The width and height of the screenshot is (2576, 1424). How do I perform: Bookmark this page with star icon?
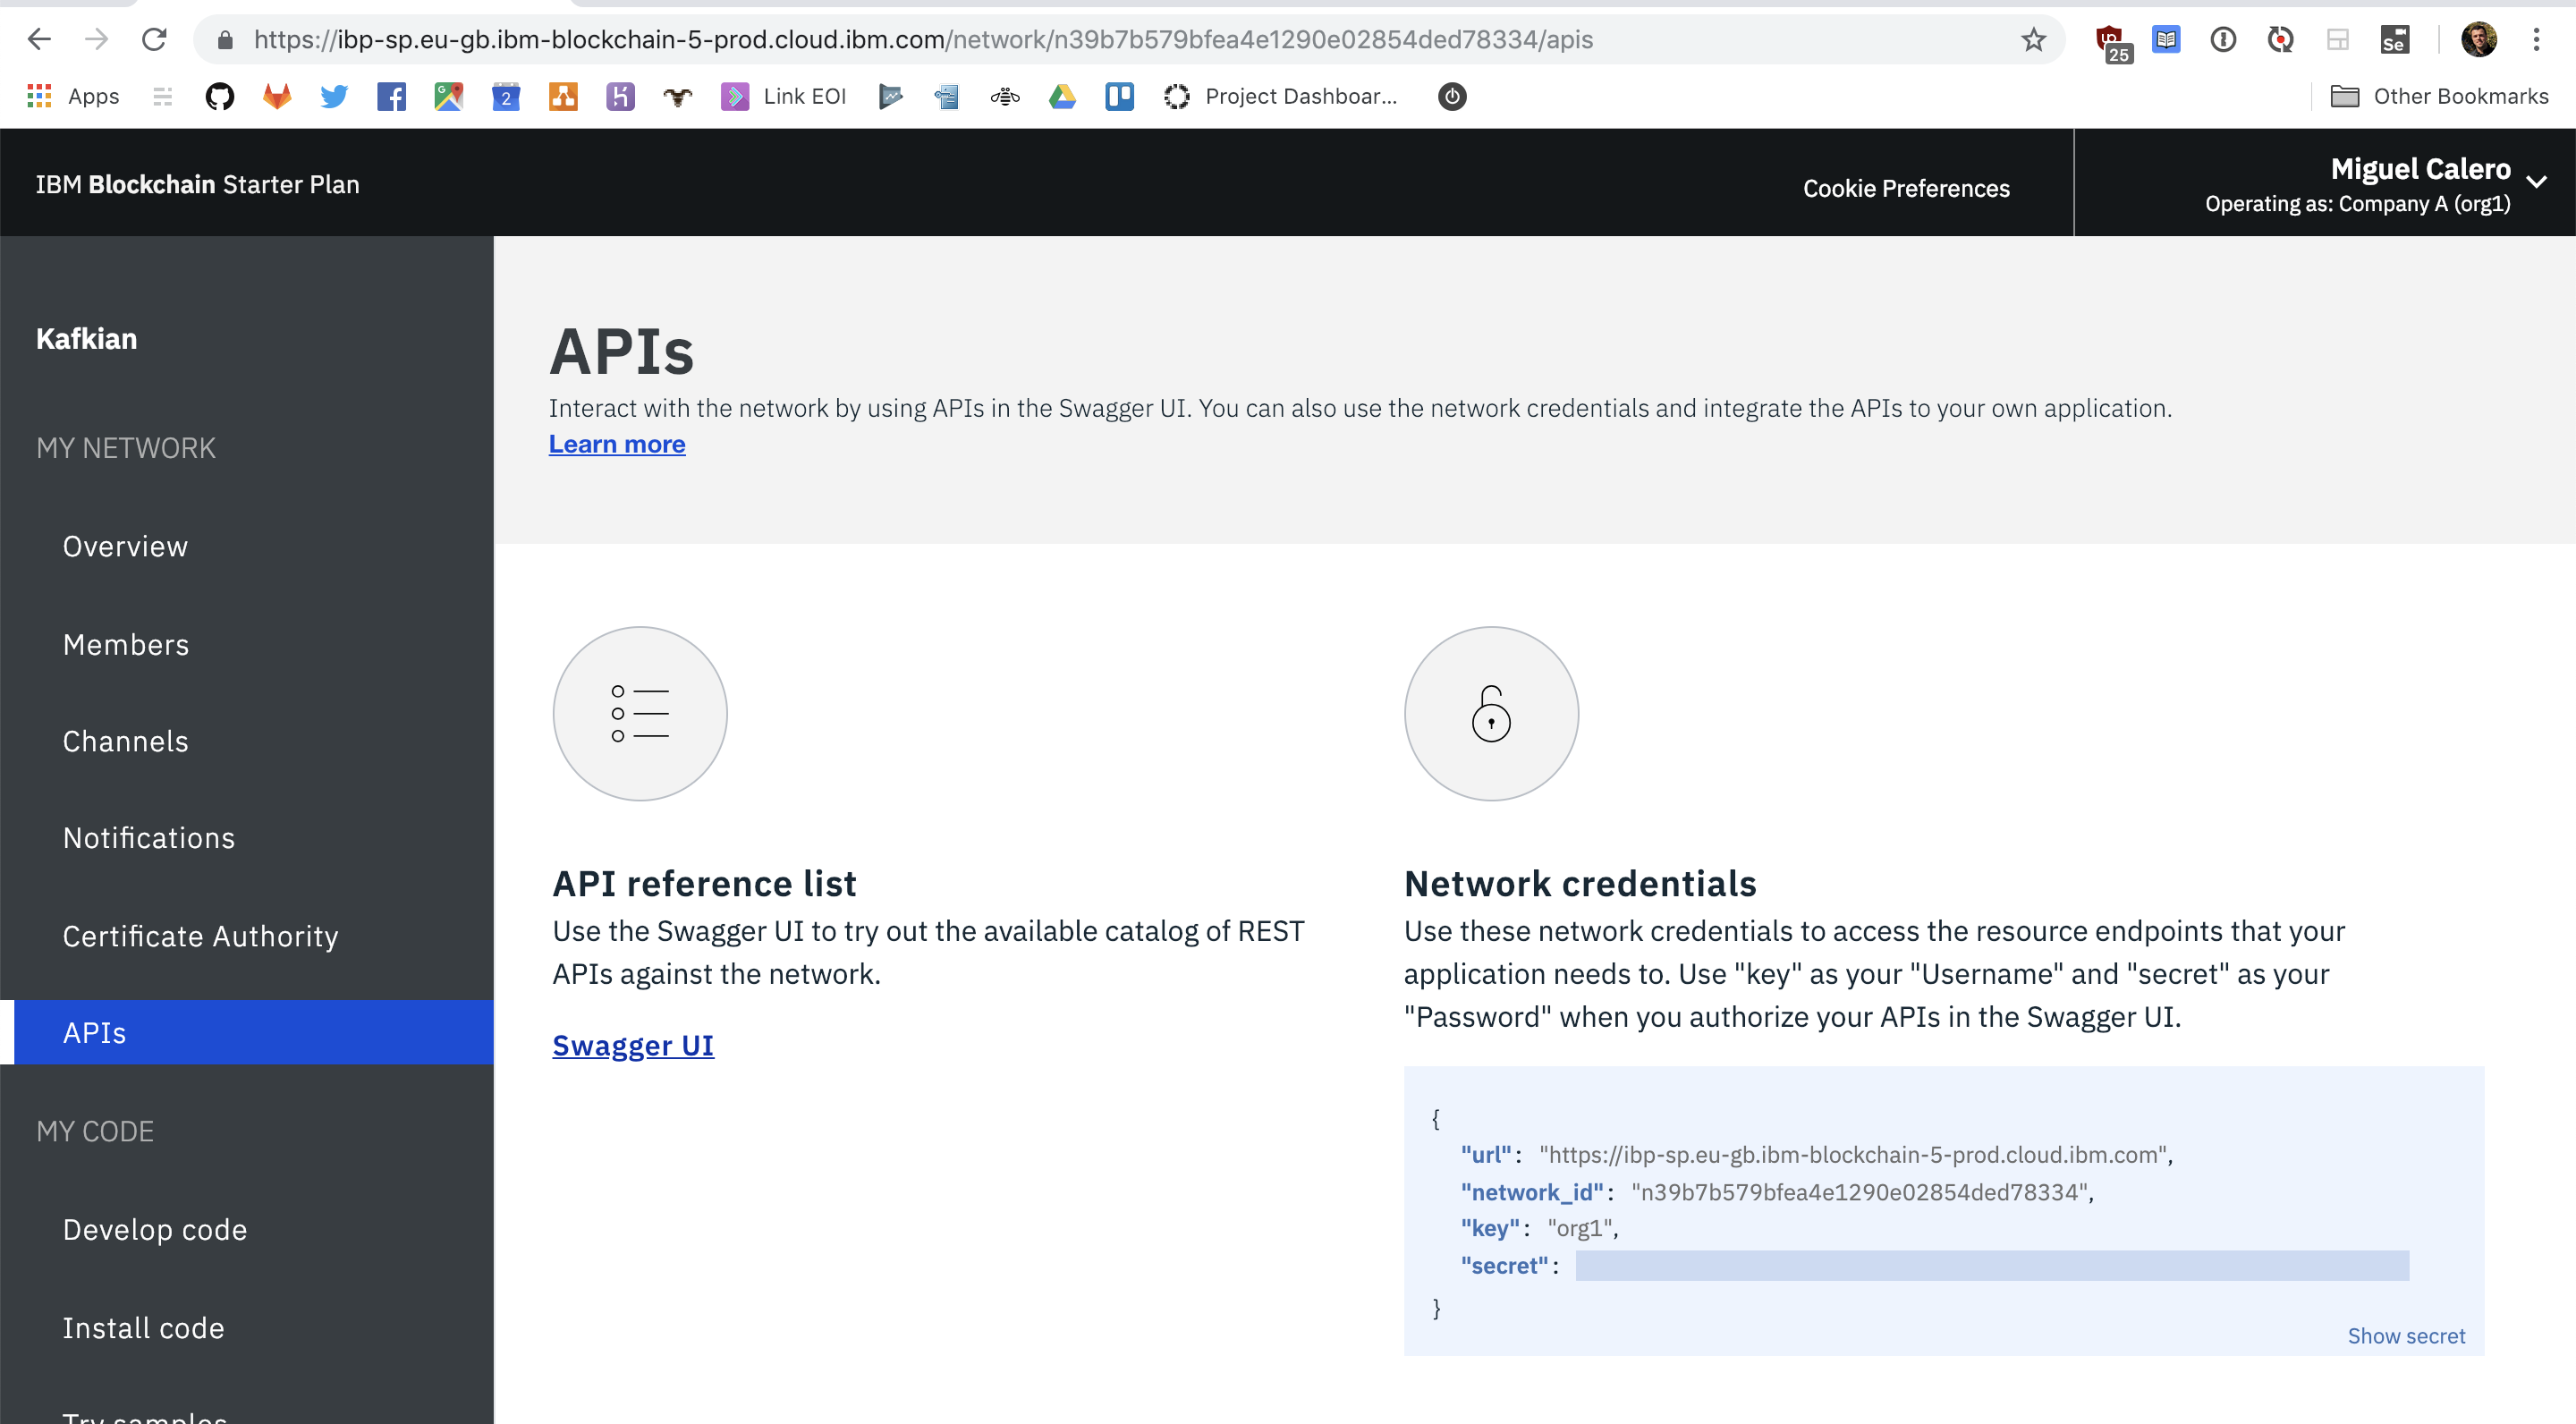click(x=2033, y=40)
